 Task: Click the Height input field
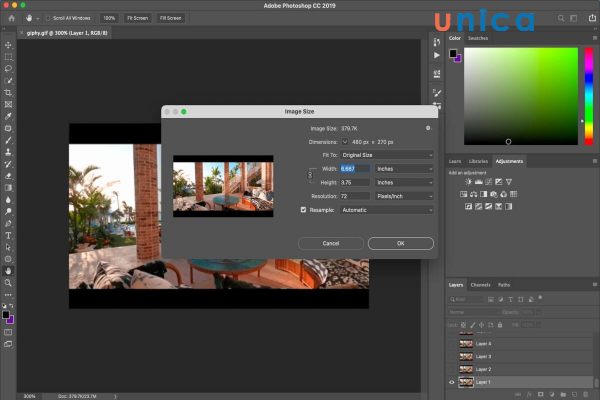[356, 182]
